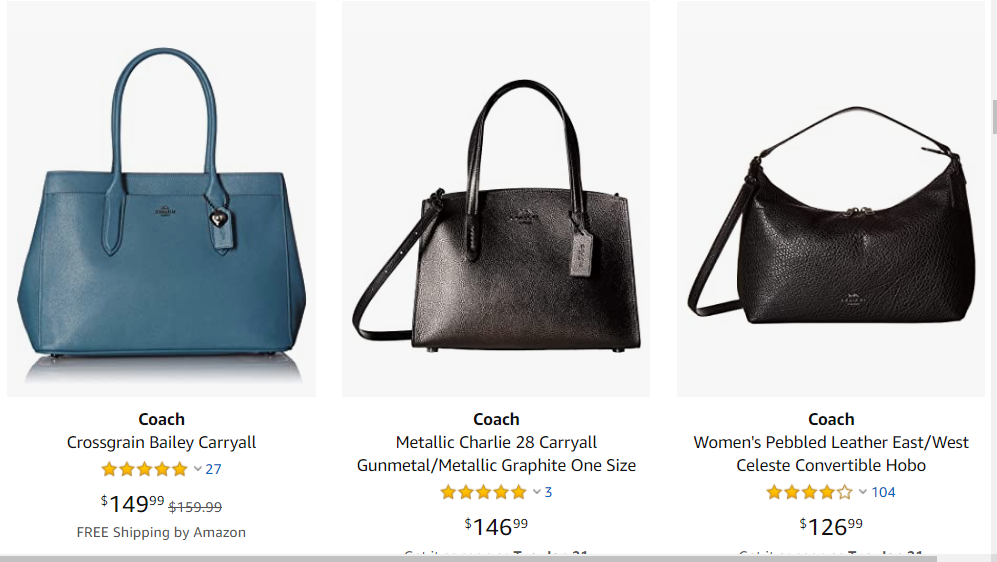Open the Metallic Charlie 28 Carryall title link
The height and width of the screenshot is (562, 997).
point(496,454)
